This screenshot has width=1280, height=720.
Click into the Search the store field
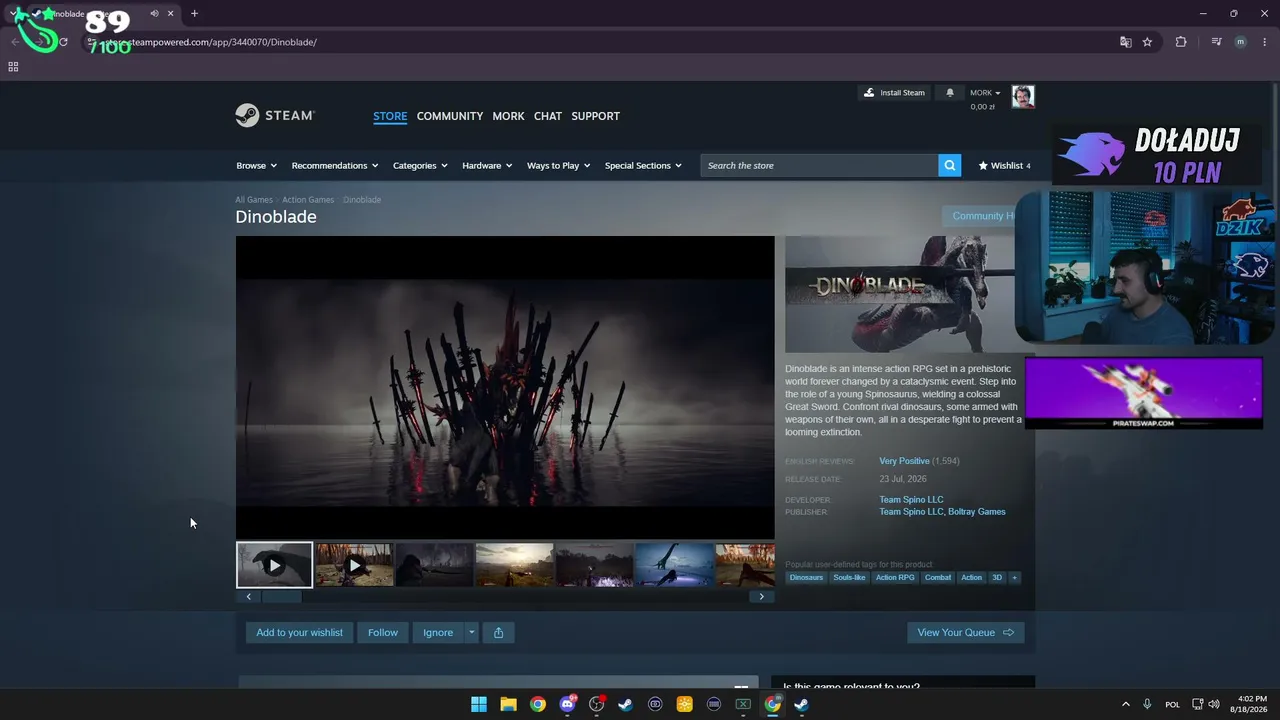pos(820,165)
